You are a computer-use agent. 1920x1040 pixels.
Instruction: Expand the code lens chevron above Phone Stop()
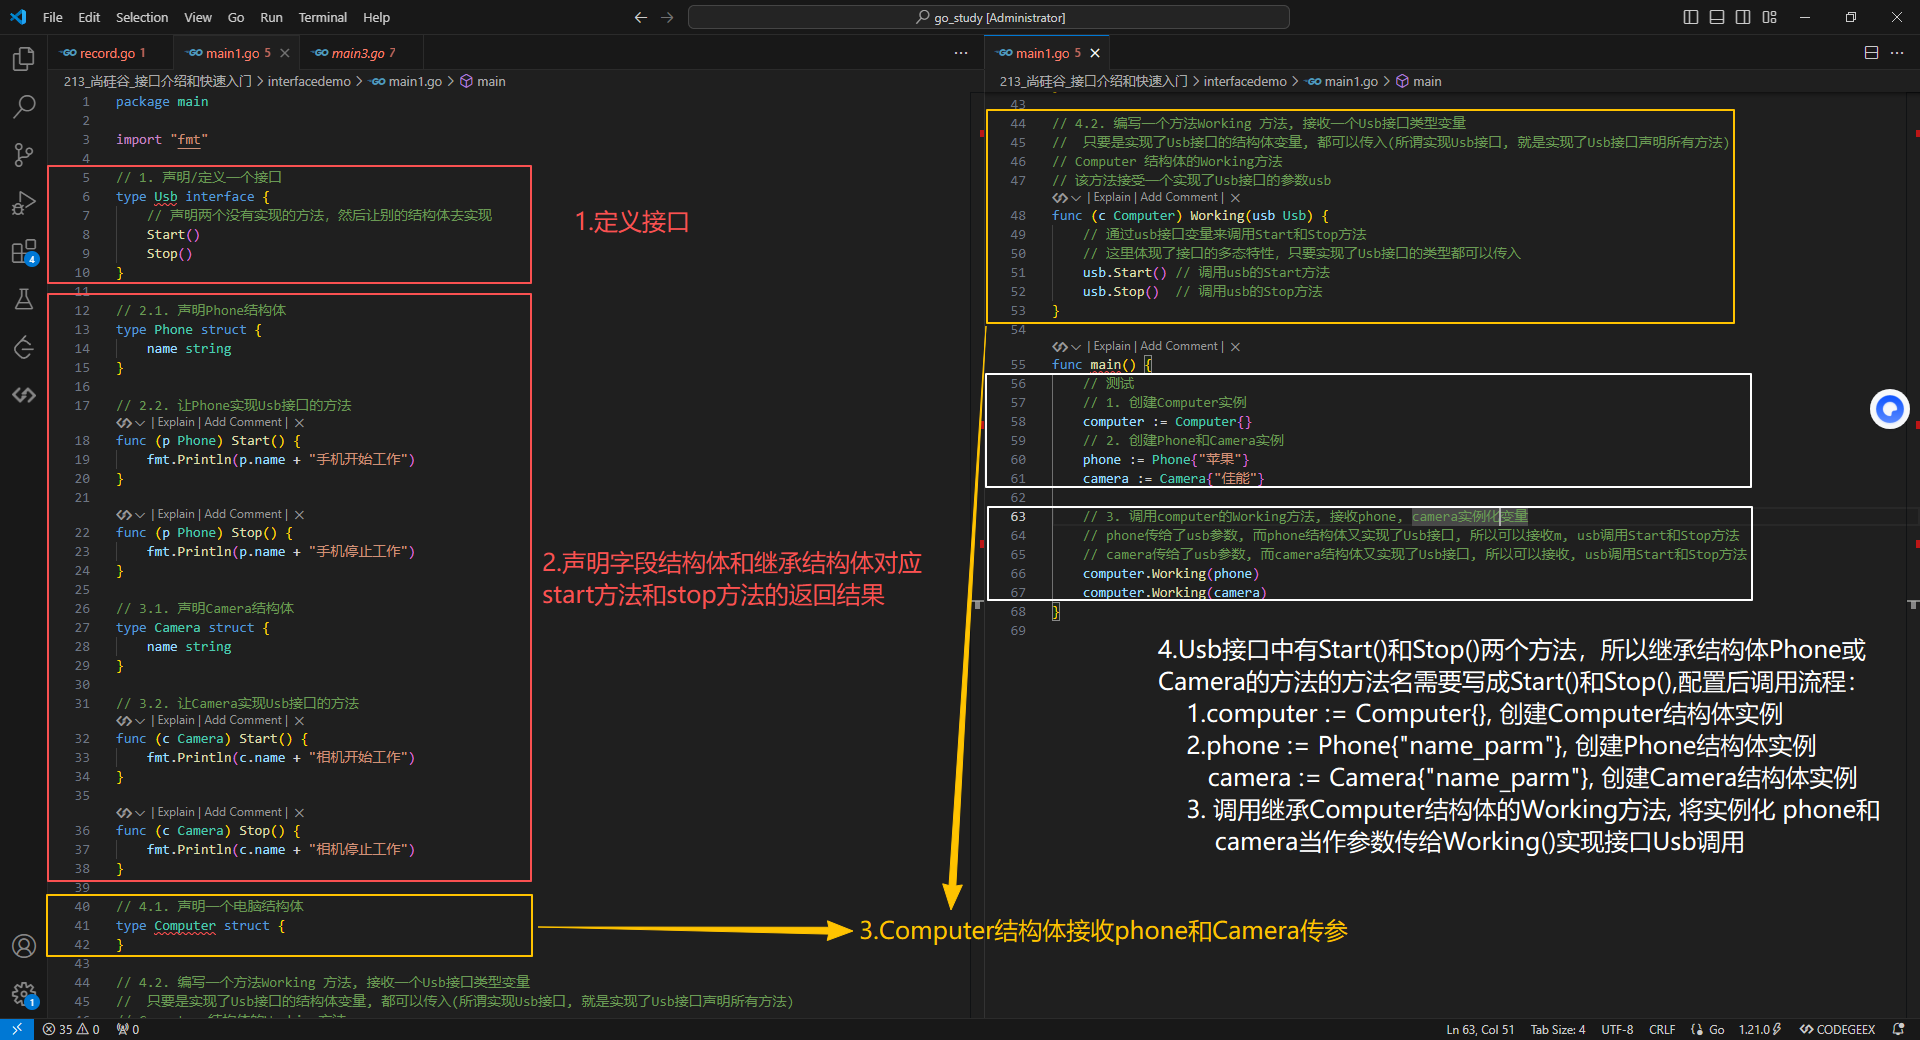139,515
